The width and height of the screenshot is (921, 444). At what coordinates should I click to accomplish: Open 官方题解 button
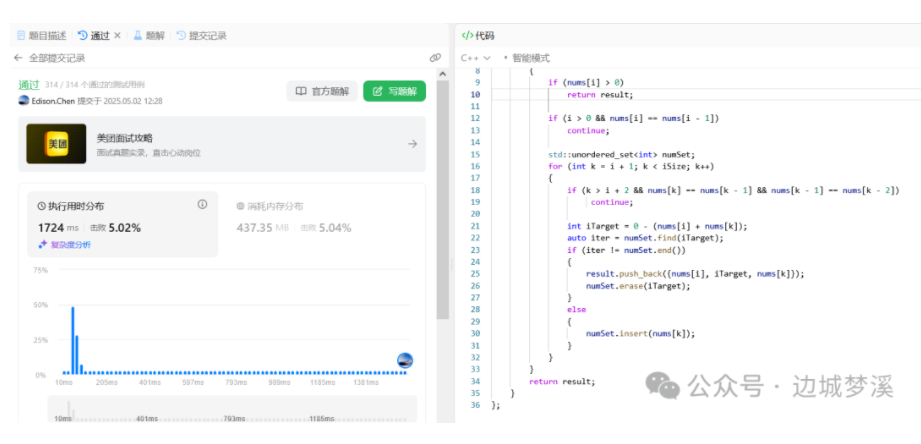pyautogui.click(x=322, y=91)
